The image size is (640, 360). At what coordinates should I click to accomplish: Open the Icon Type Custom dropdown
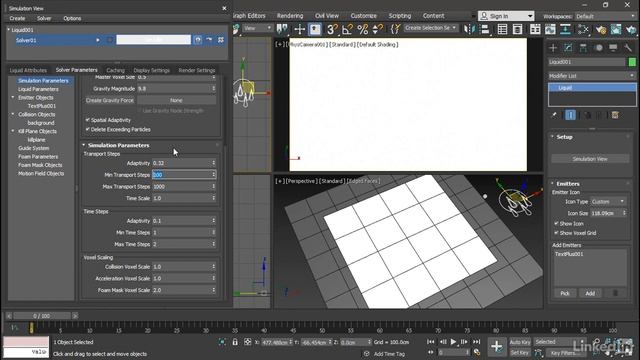click(608, 202)
